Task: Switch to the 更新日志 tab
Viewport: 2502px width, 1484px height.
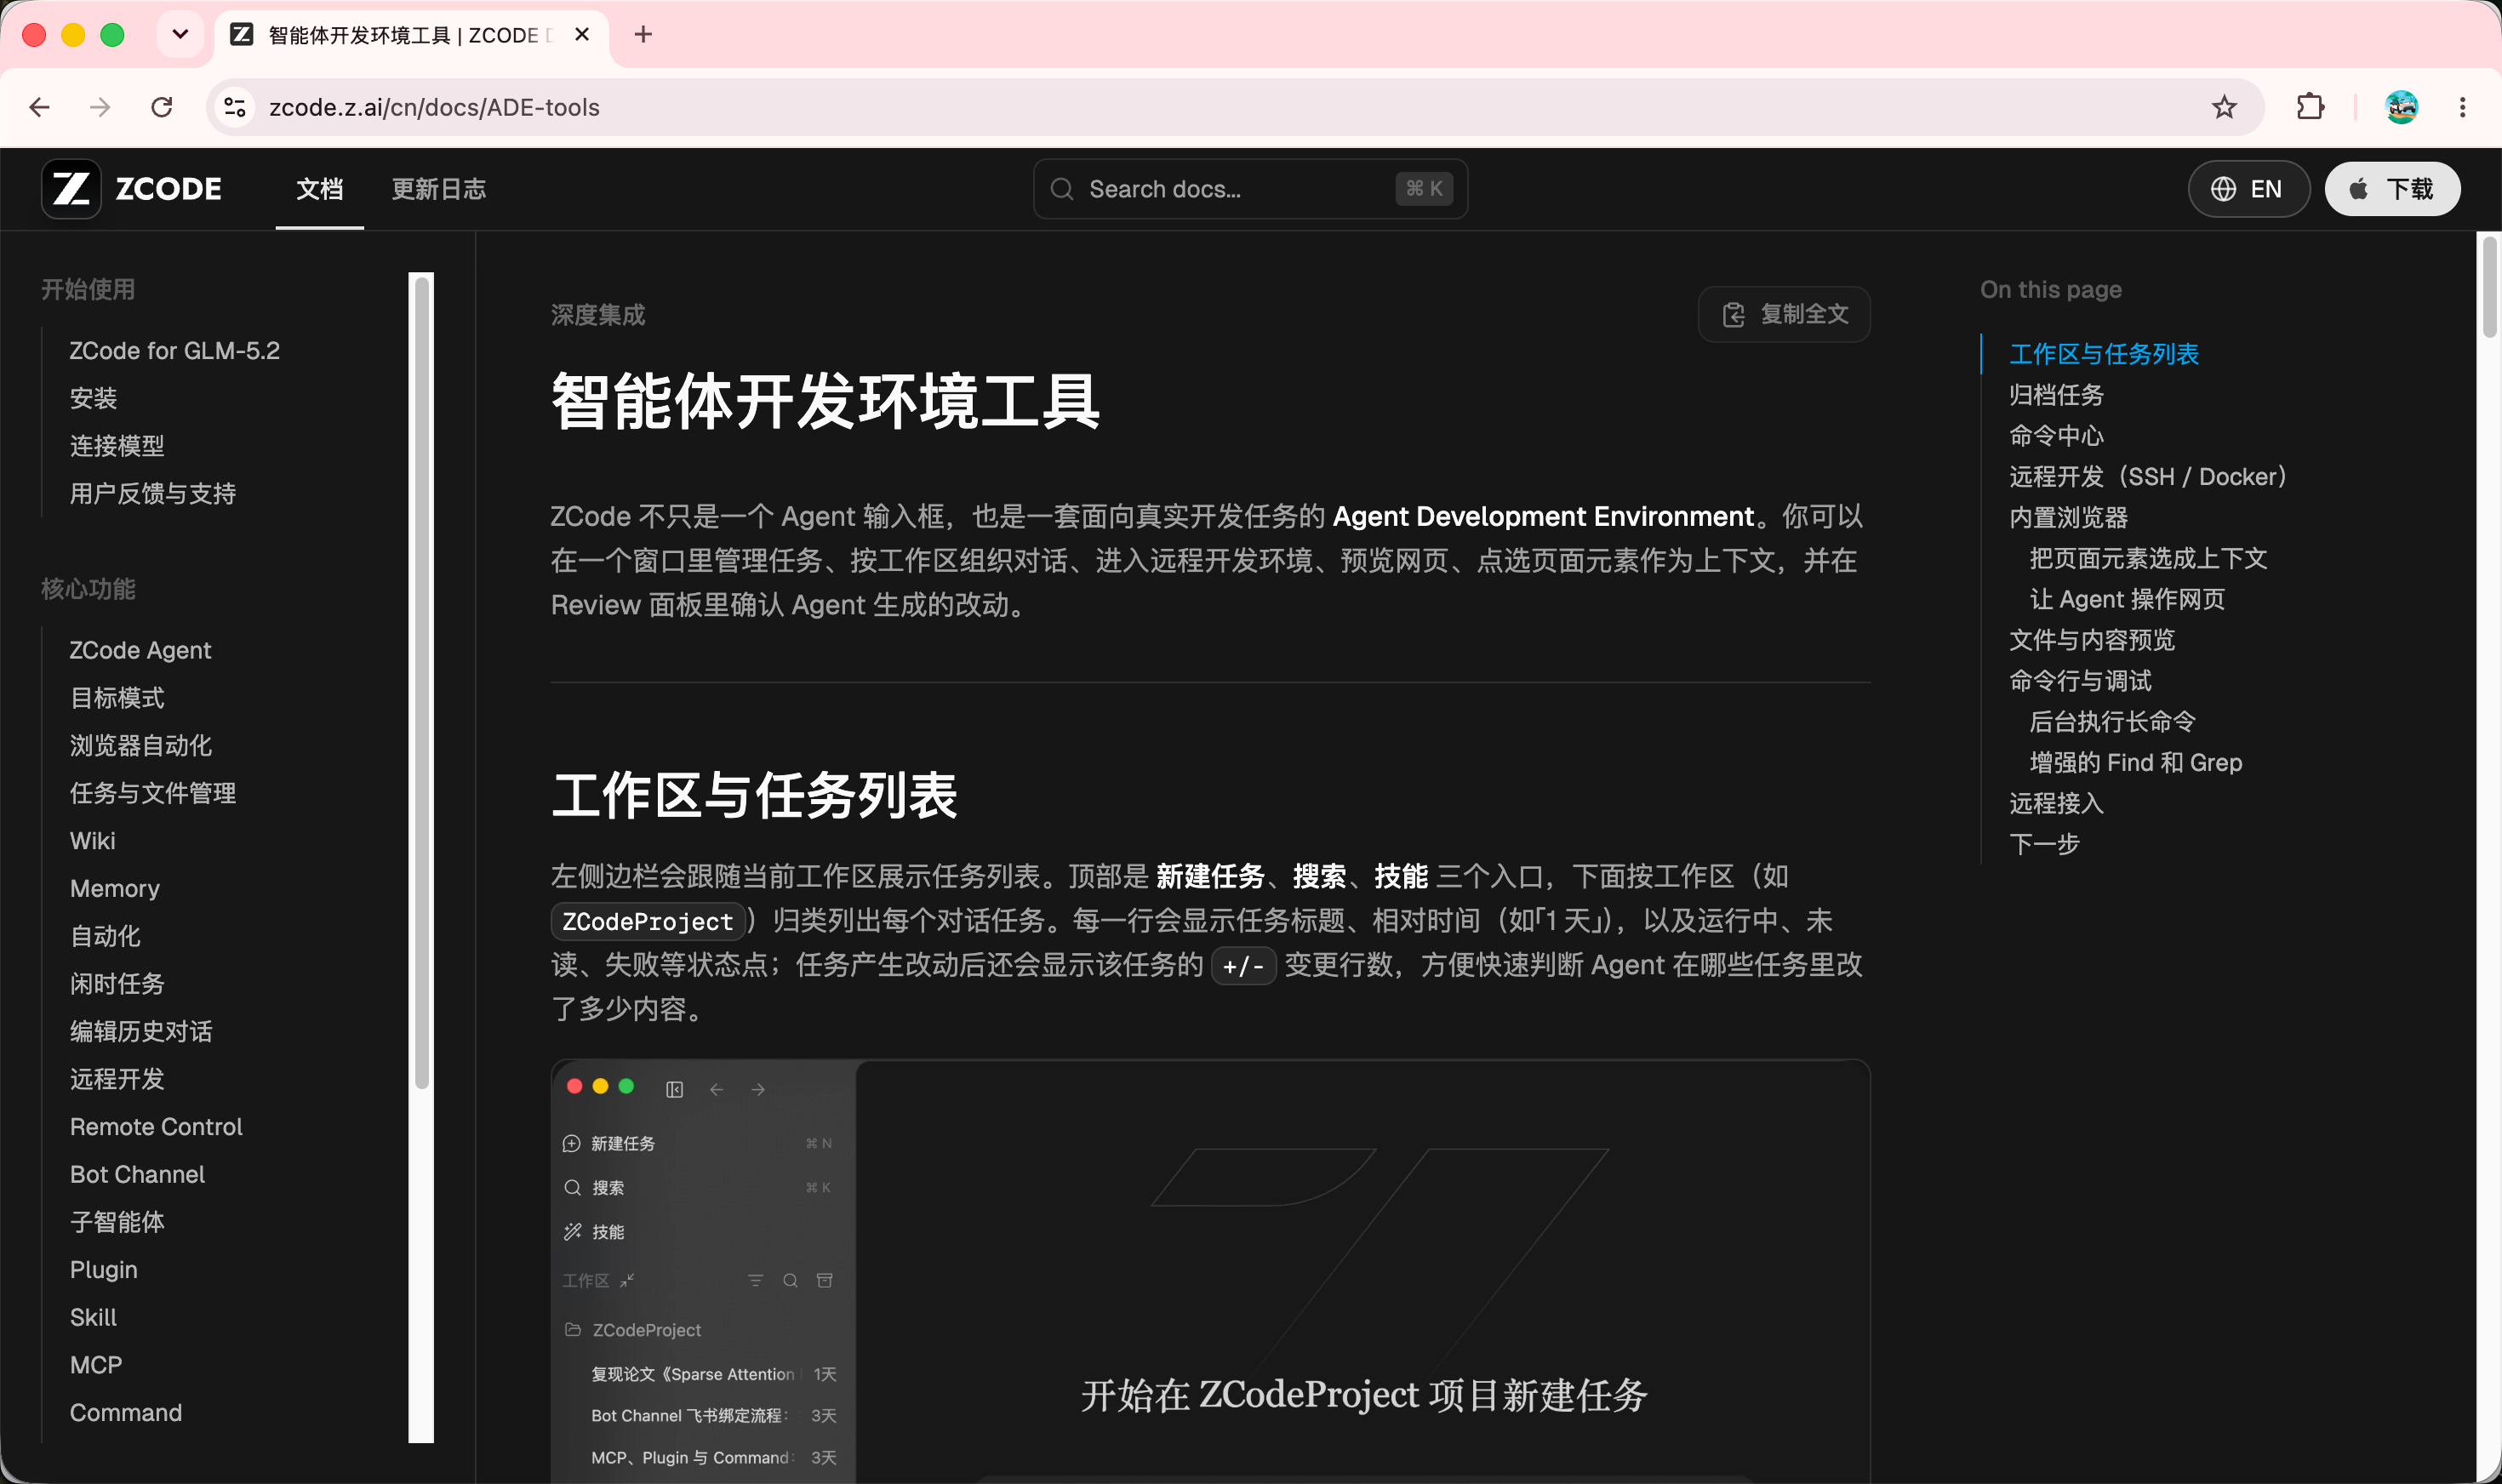Action: click(438, 189)
